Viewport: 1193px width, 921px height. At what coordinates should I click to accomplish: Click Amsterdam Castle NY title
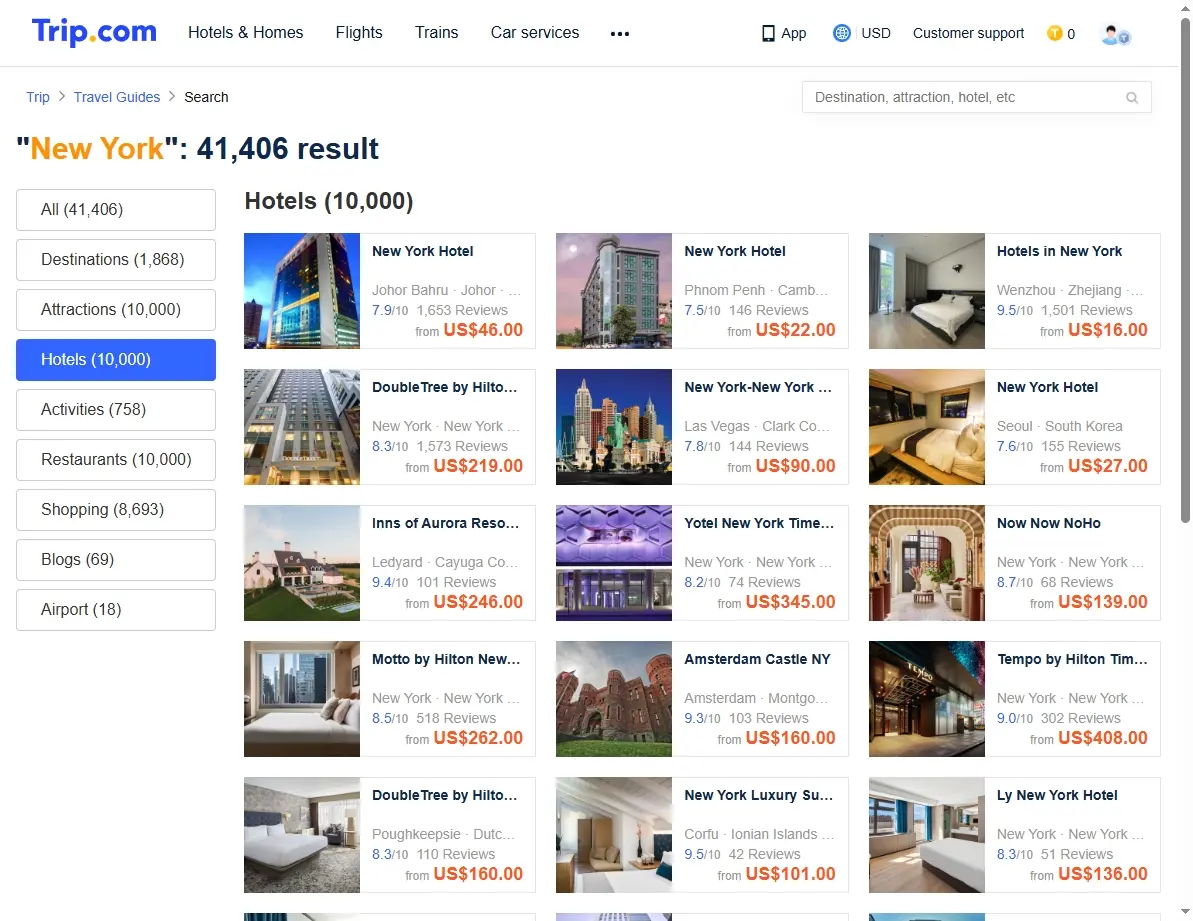pos(757,659)
